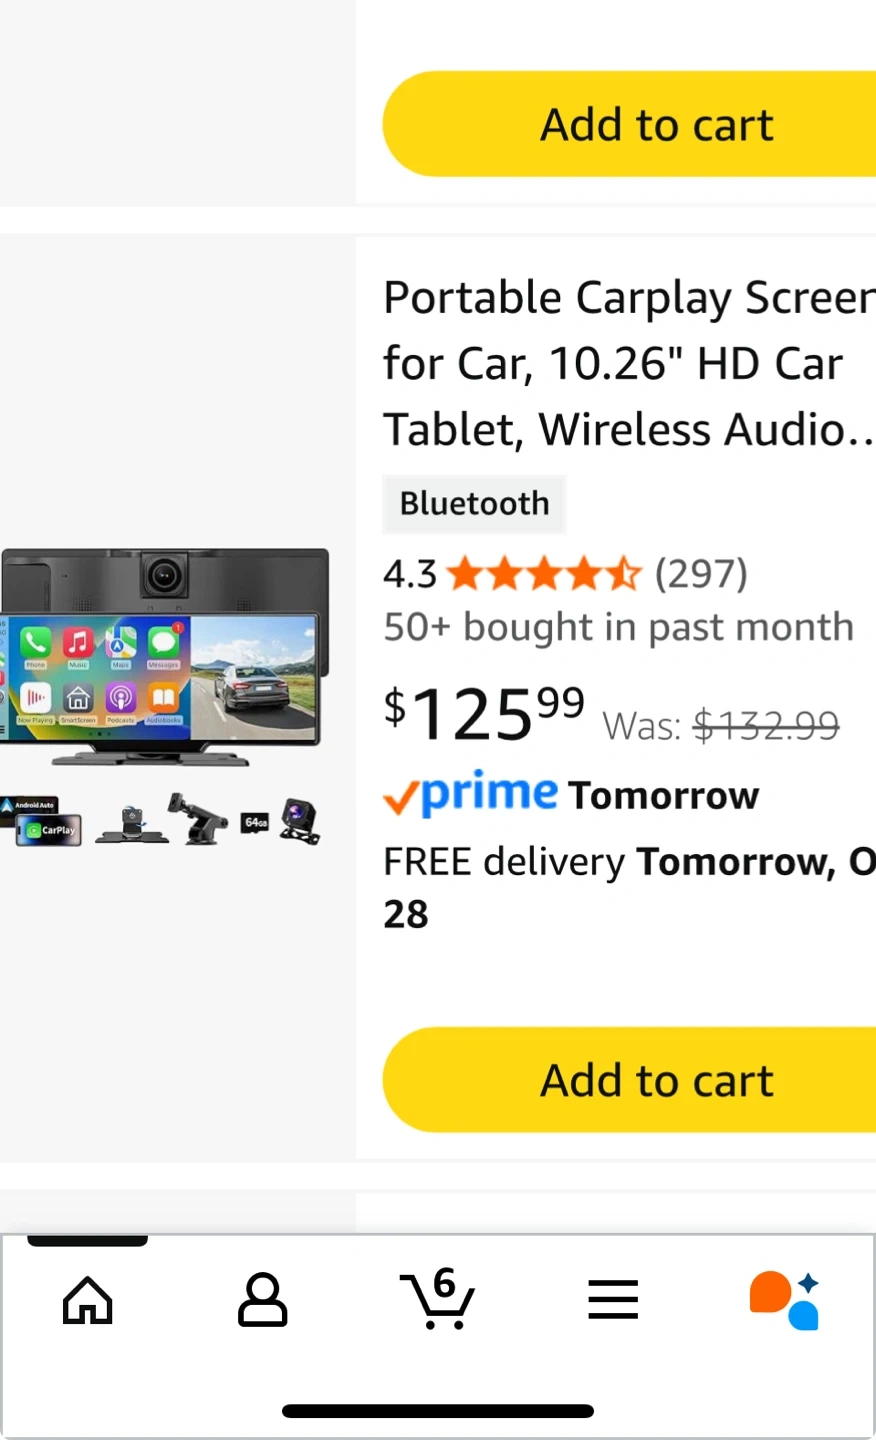The image size is (876, 1440).
Task: Tap the iOS home indicator bar
Action: [438, 1411]
